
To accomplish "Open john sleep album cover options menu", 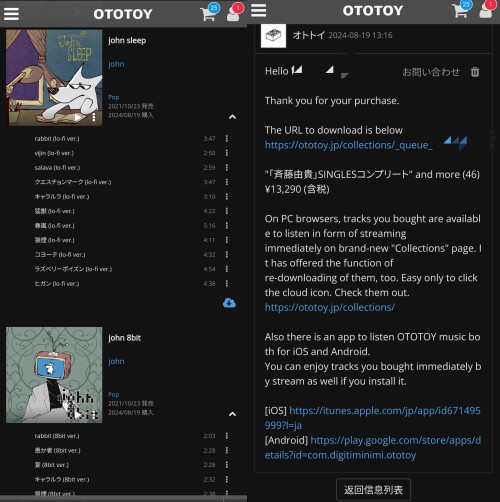I will pos(94,117).
